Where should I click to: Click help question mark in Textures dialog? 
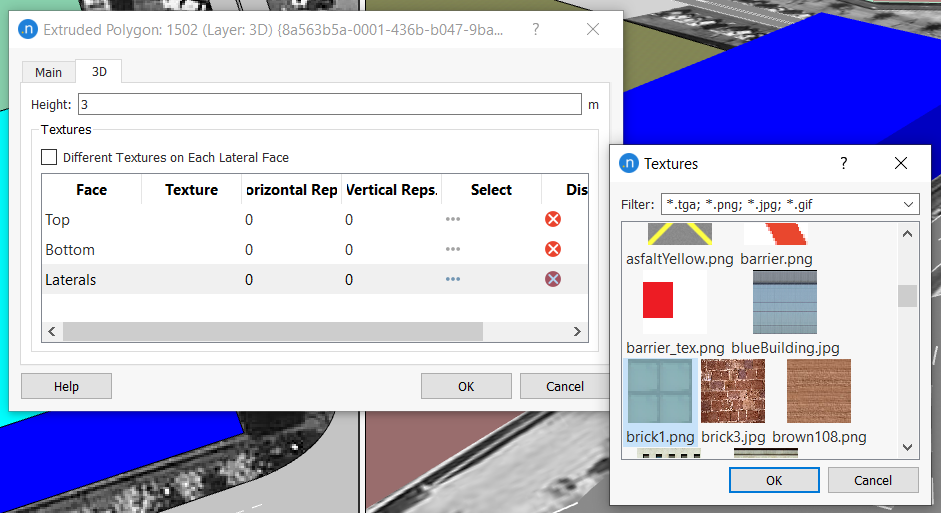pyautogui.click(x=843, y=163)
